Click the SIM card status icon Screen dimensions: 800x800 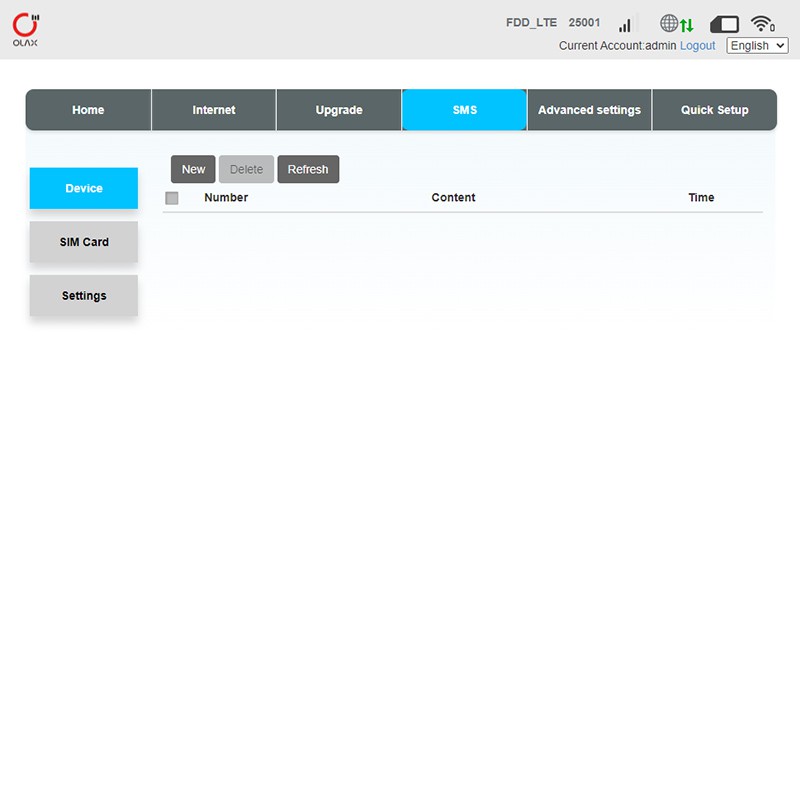pyautogui.click(x=724, y=24)
